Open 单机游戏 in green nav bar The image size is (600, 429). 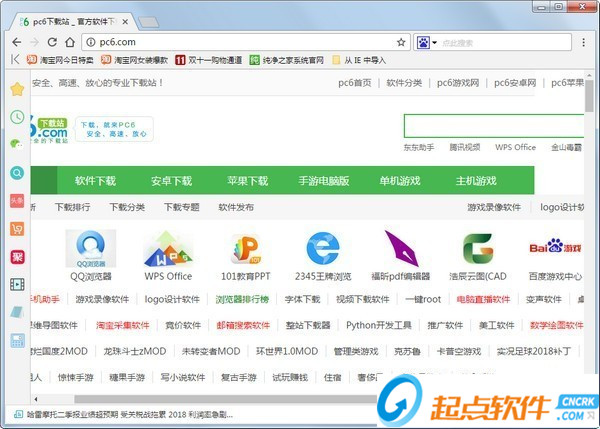tap(400, 180)
